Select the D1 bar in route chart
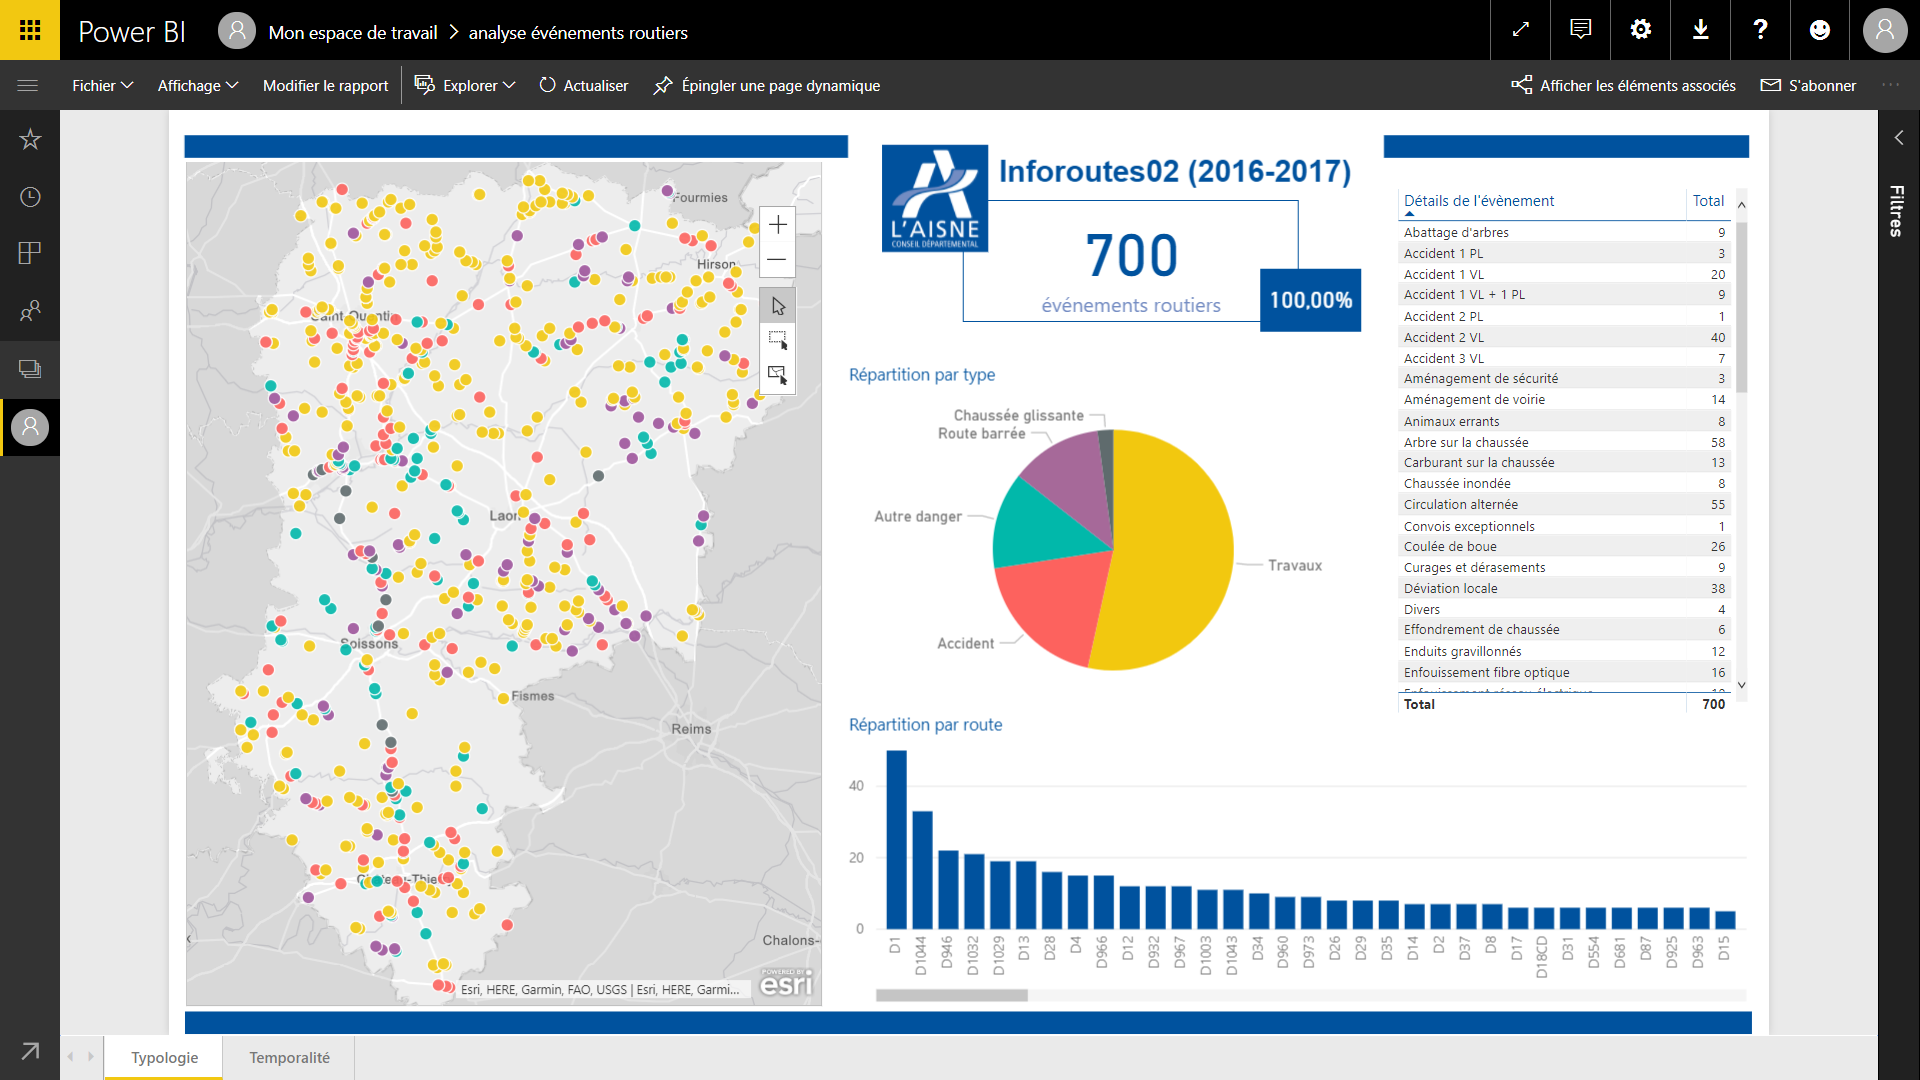The image size is (1920, 1080). [x=896, y=840]
